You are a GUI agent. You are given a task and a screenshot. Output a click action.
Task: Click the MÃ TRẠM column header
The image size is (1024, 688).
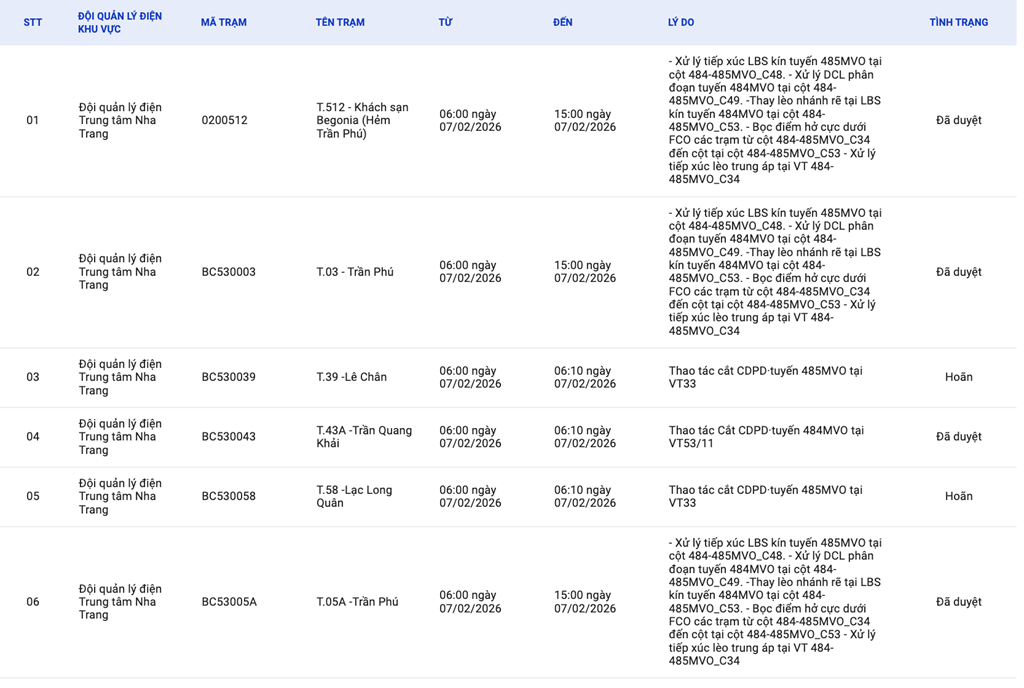tap(223, 22)
